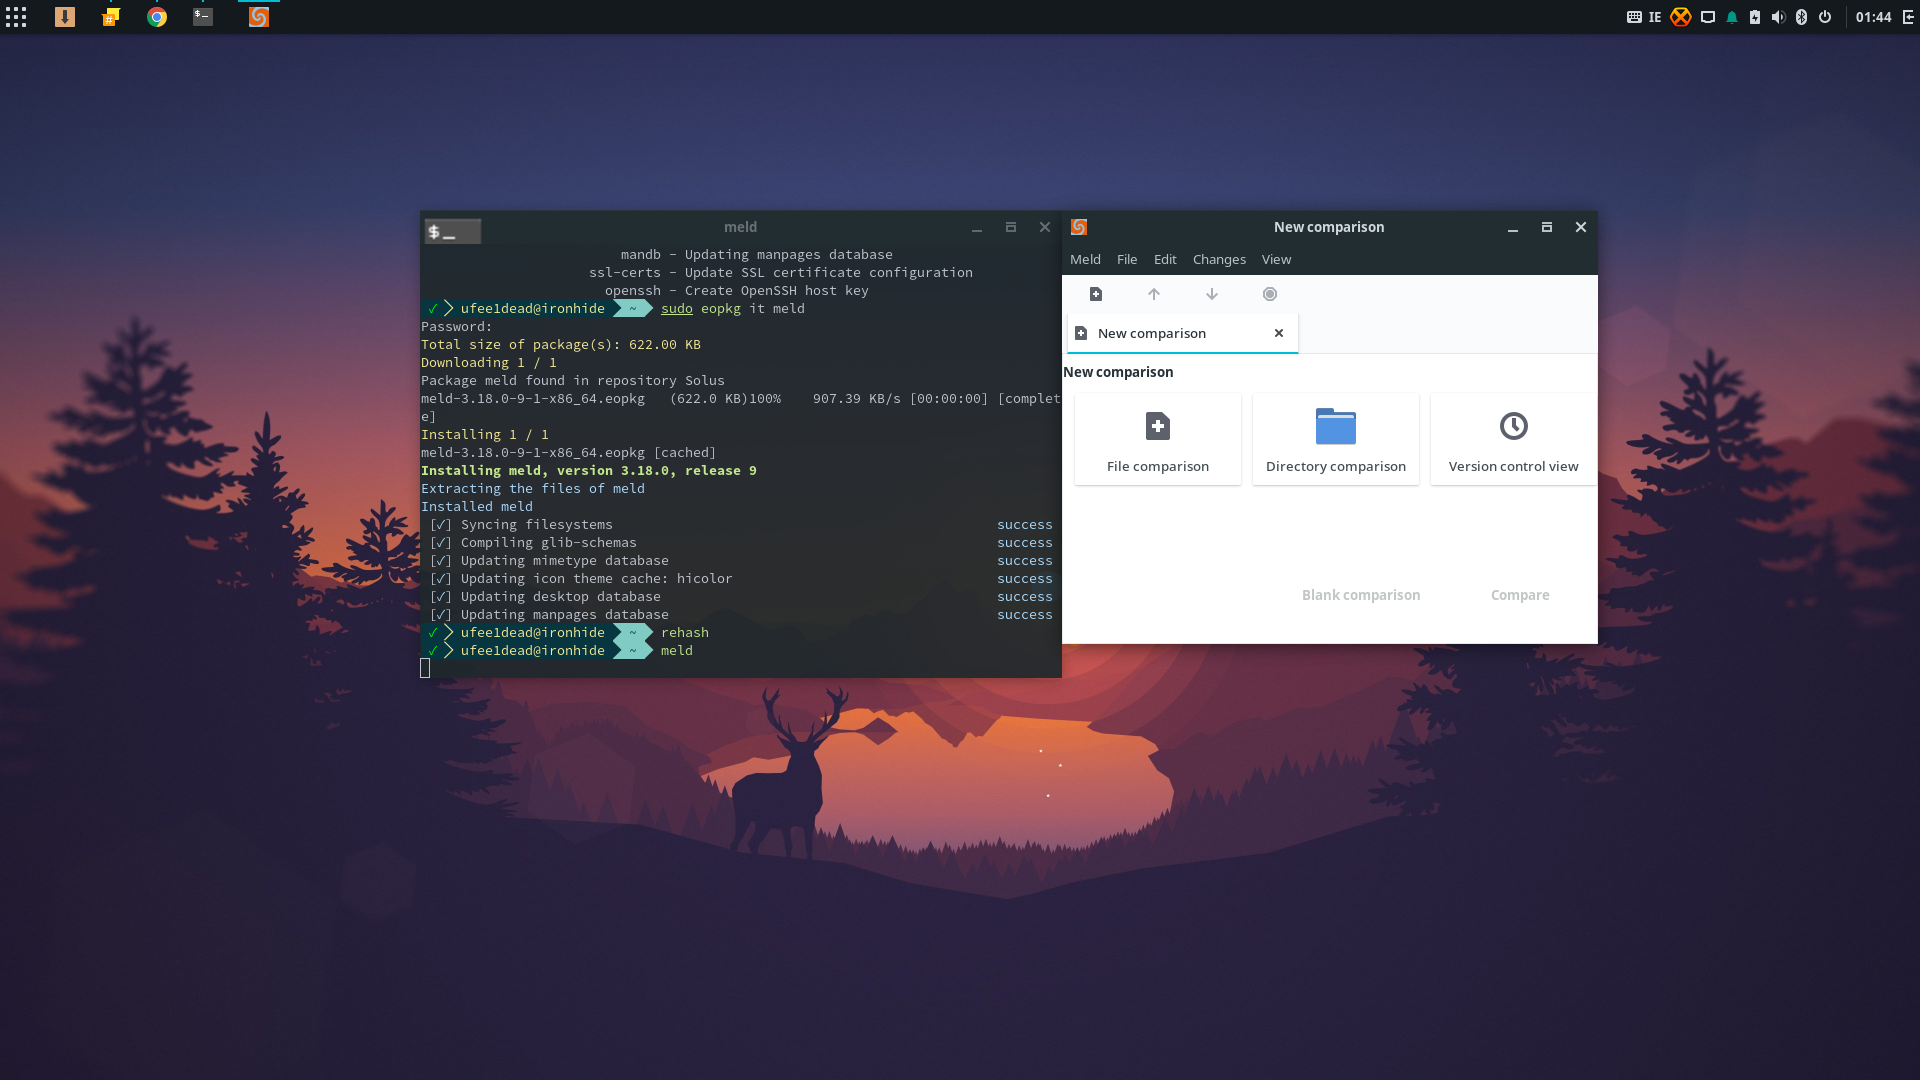Open the power menu tray icon
Image resolution: width=1920 pixels, height=1080 pixels.
(1825, 17)
